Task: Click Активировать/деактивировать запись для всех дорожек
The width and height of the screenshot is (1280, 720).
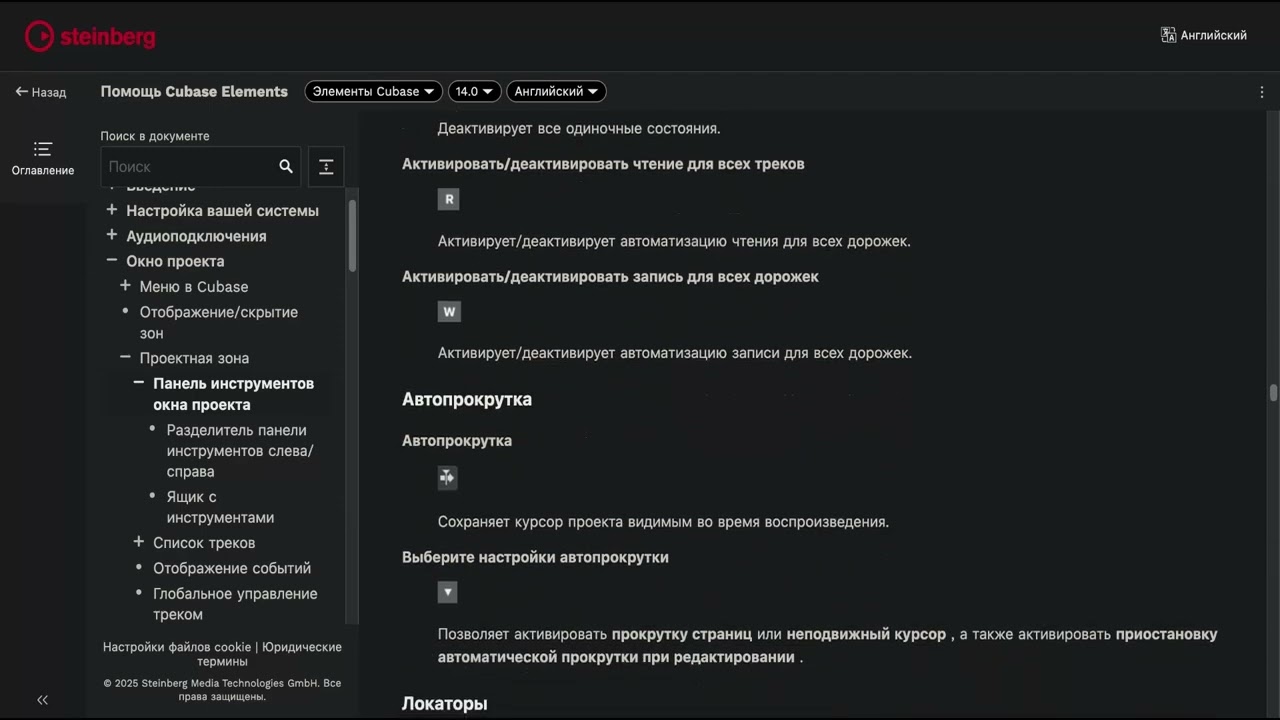Action: point(610,276)
